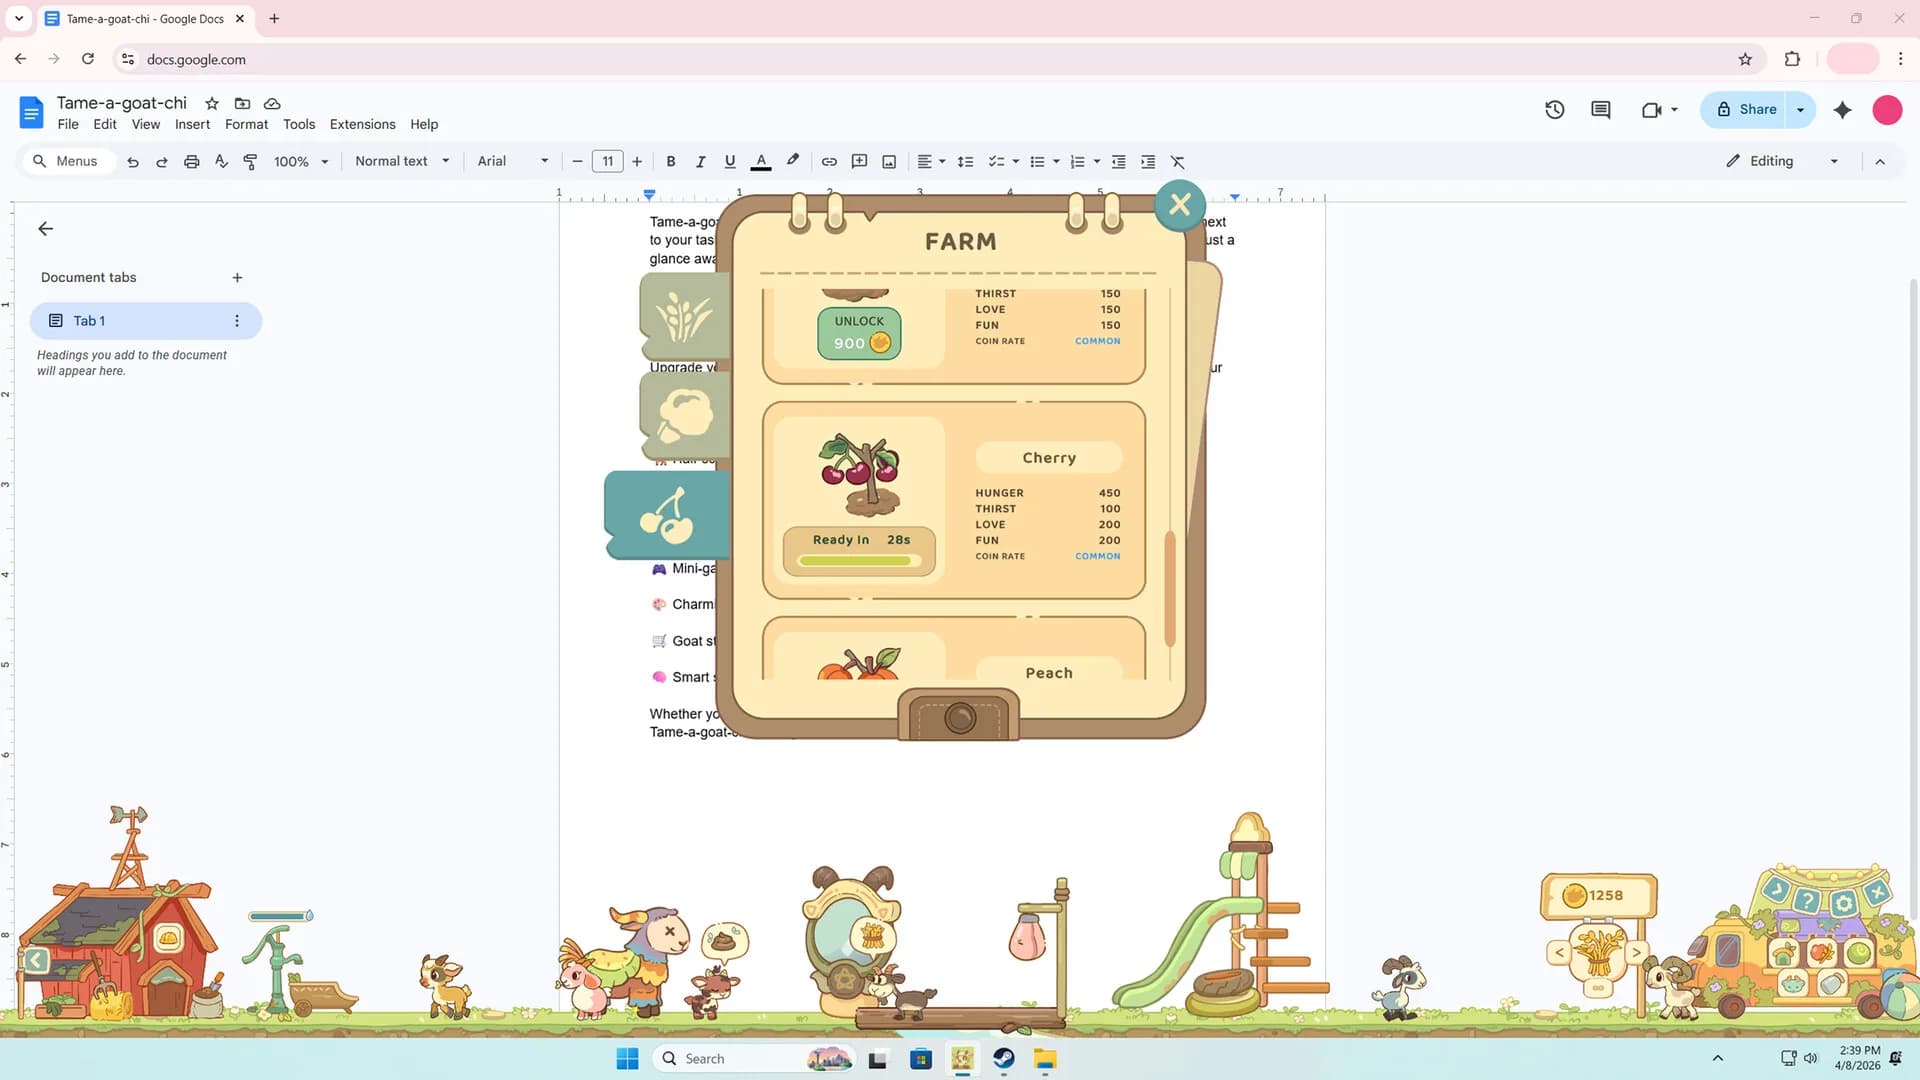This screenshot has width=1920, height=1080.
Task: Select the wheat category tab in Farm panel
Action: tap(685, 315)
